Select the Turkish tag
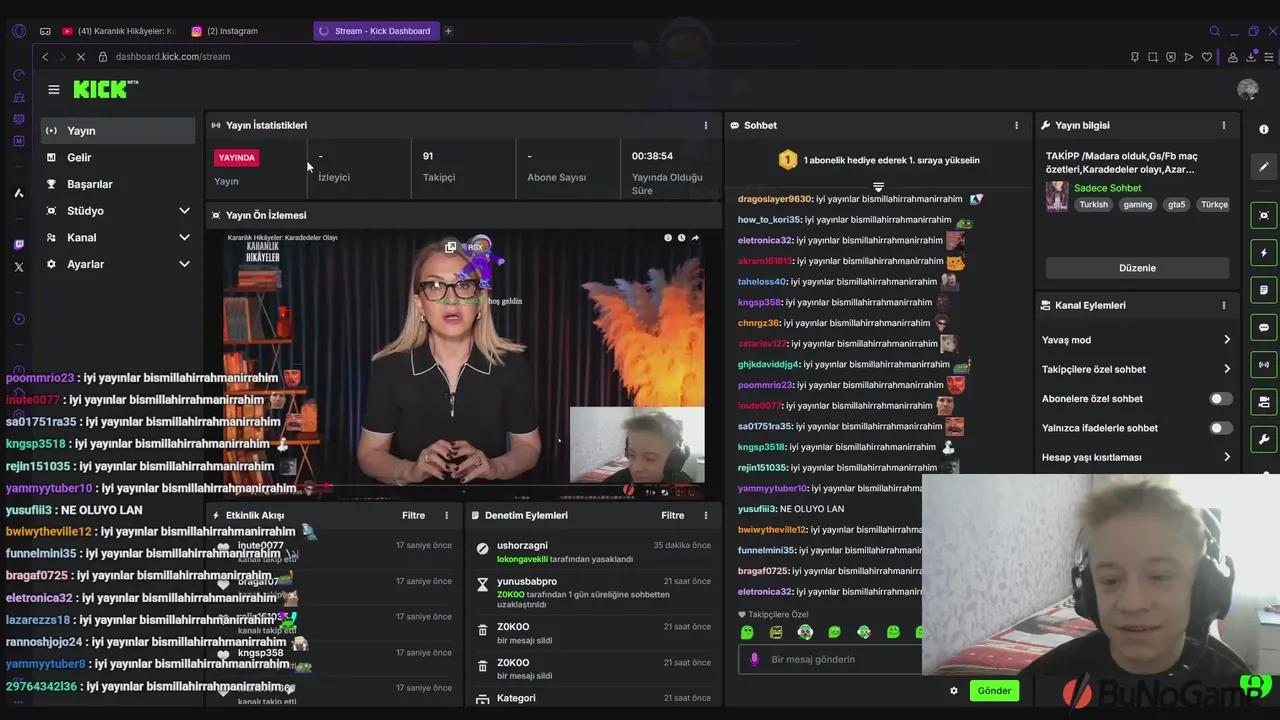Image resolution: width=1280 pixels, height=720 pixels. pos(1093,204)
